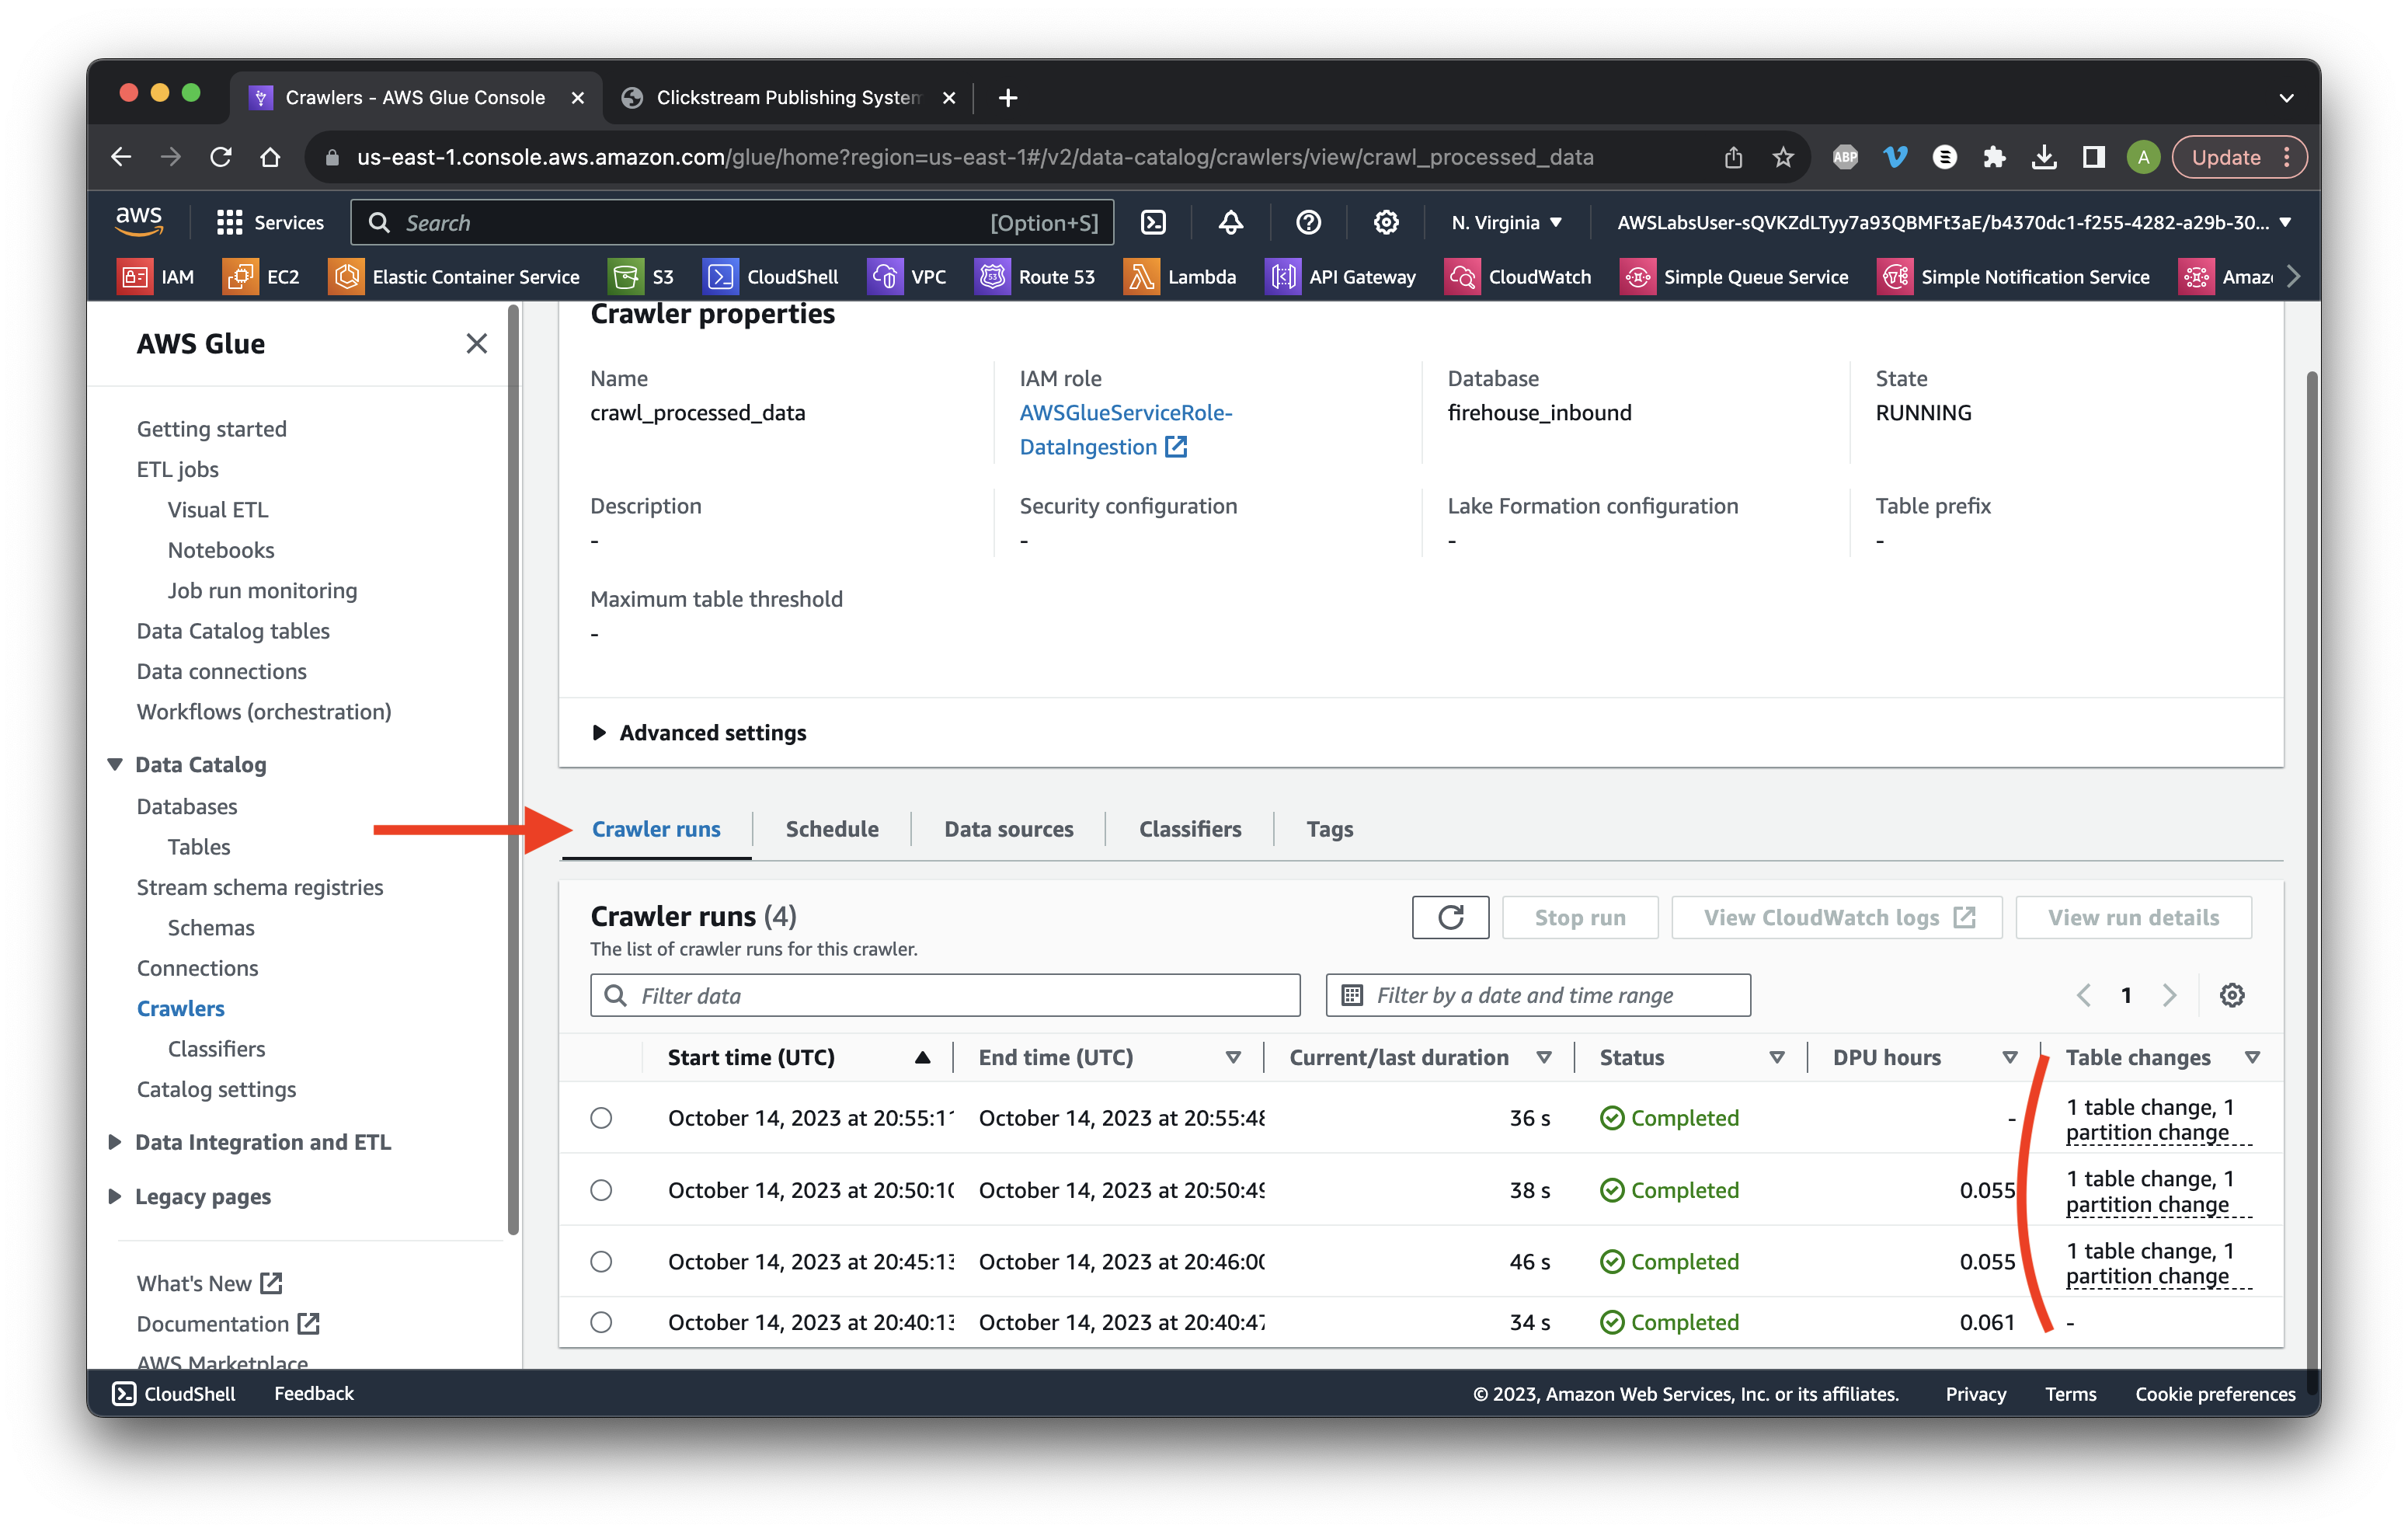The height and width of the screenshot is (1532, 2408).
Task: Open crawler runs table preferences gear
Action: click(x=2232, y=995)
